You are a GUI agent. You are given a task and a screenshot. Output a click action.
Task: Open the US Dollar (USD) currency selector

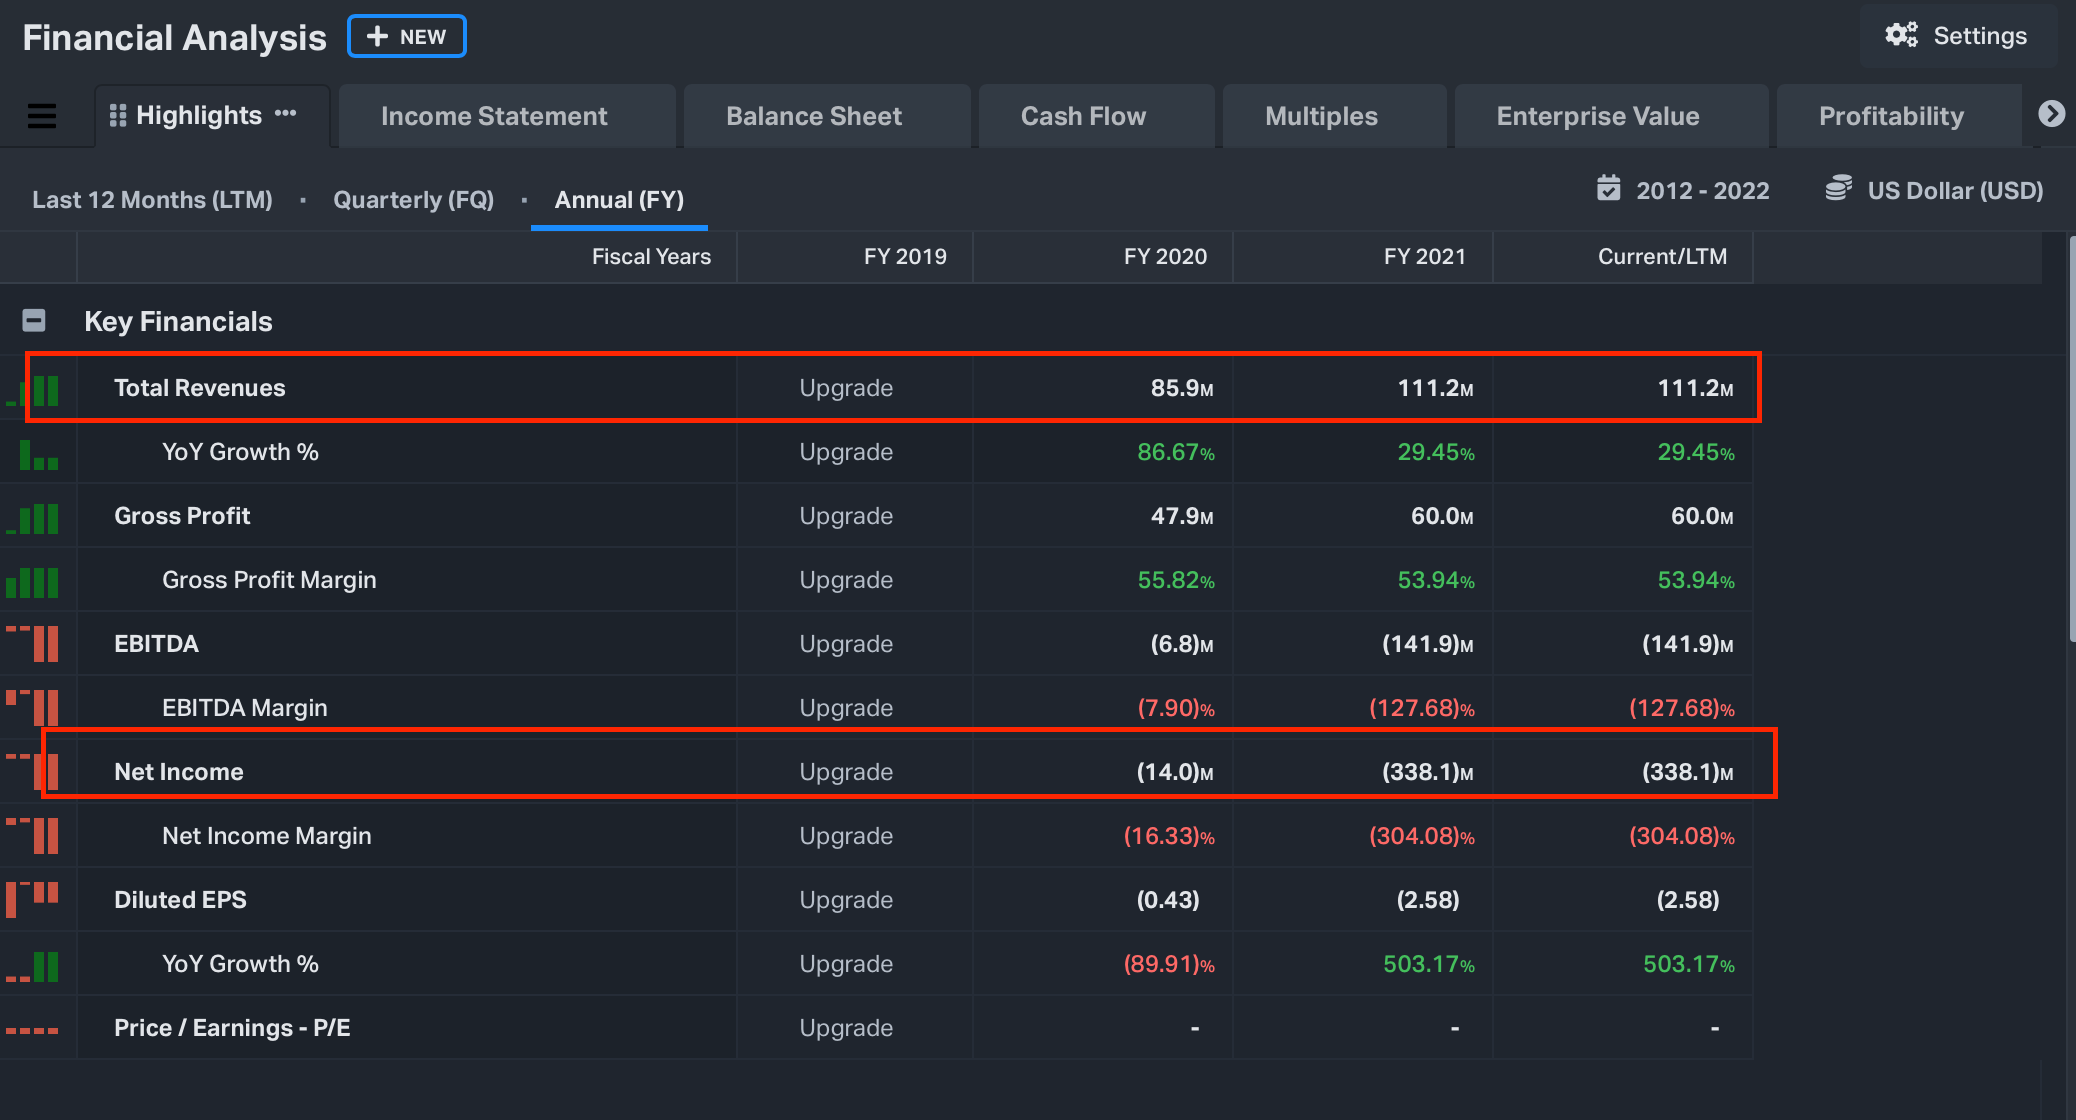1954,190
